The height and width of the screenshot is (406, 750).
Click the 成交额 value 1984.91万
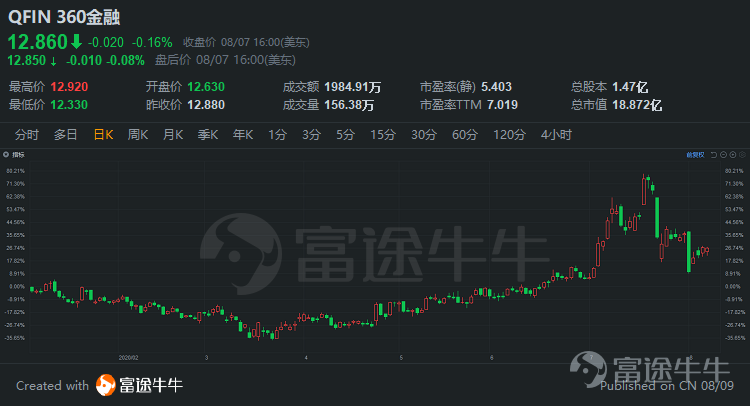[353, 87]
